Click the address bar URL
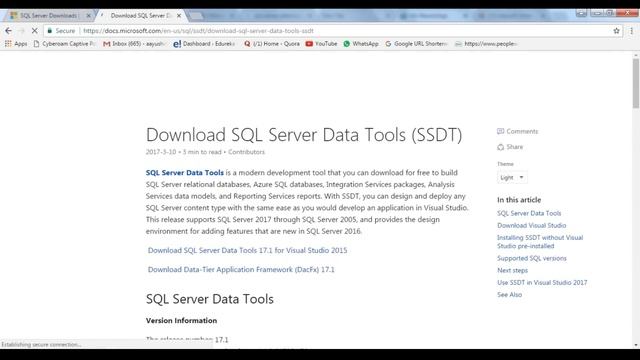This screenshot has width=640, height=360. click(198, 31)
